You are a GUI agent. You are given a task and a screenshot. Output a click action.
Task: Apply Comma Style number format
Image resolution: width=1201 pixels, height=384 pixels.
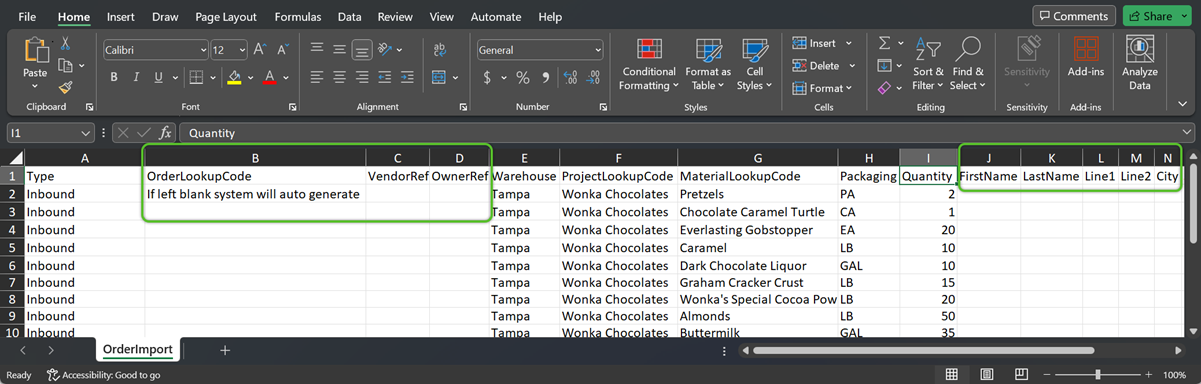coord(545,77)
